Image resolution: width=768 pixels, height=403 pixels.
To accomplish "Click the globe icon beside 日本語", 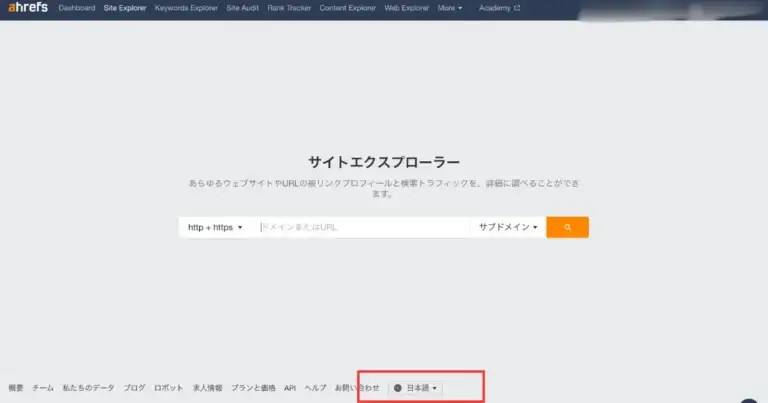I will [x=398, y=387].
